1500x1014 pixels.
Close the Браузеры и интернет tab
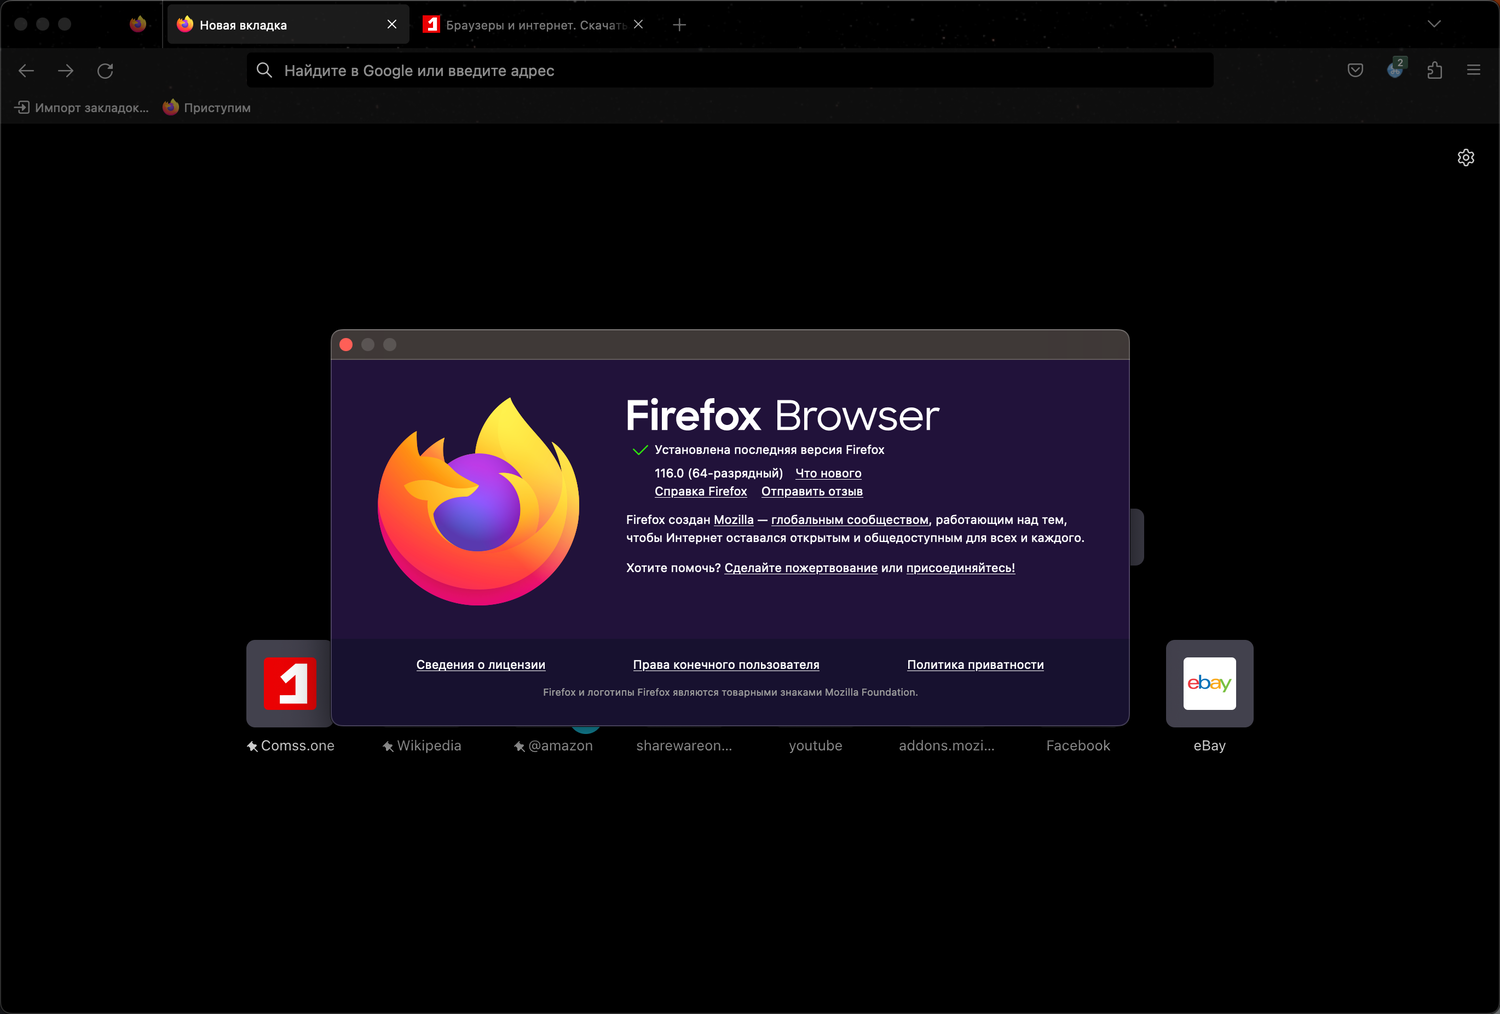(639, 24)
